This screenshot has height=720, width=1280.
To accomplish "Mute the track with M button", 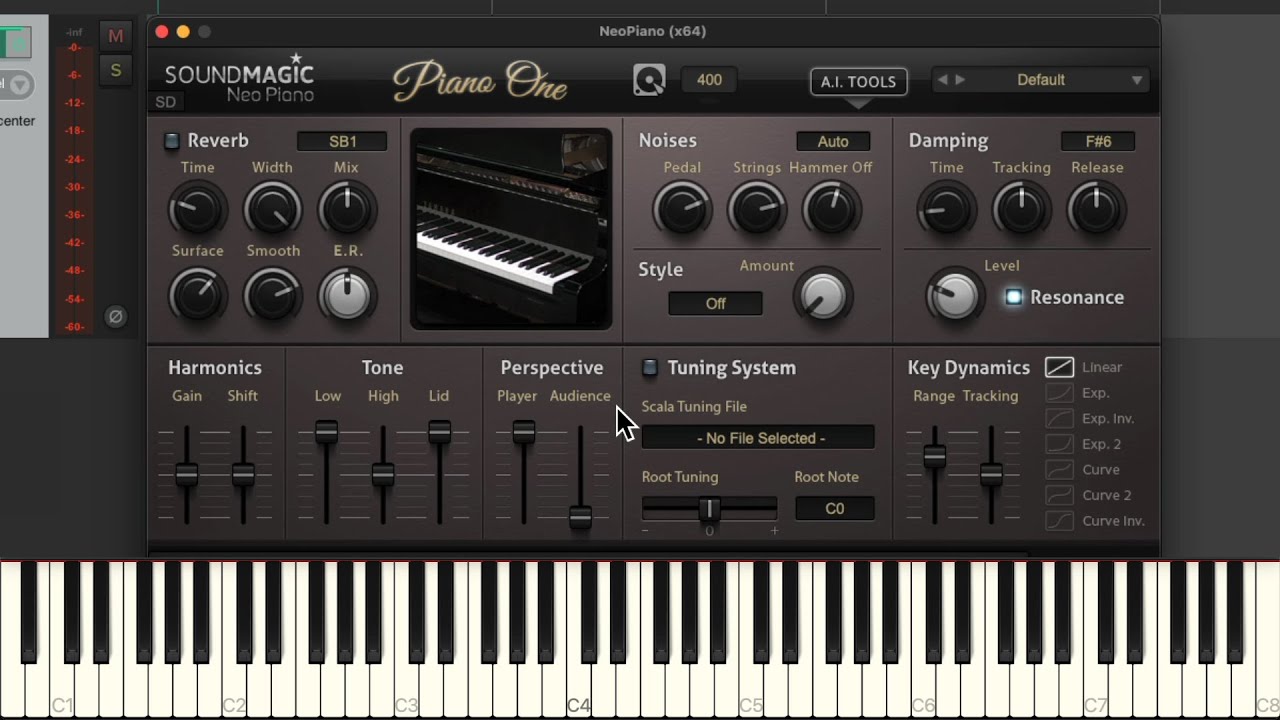I will [x=116, y=36].
